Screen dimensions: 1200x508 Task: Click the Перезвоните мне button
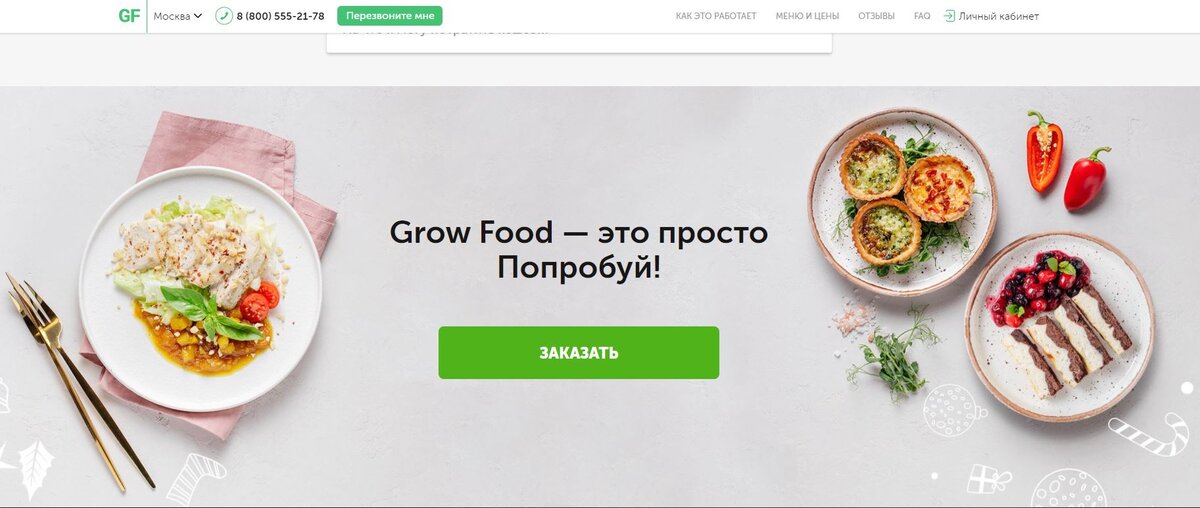[x=390, y=16]
